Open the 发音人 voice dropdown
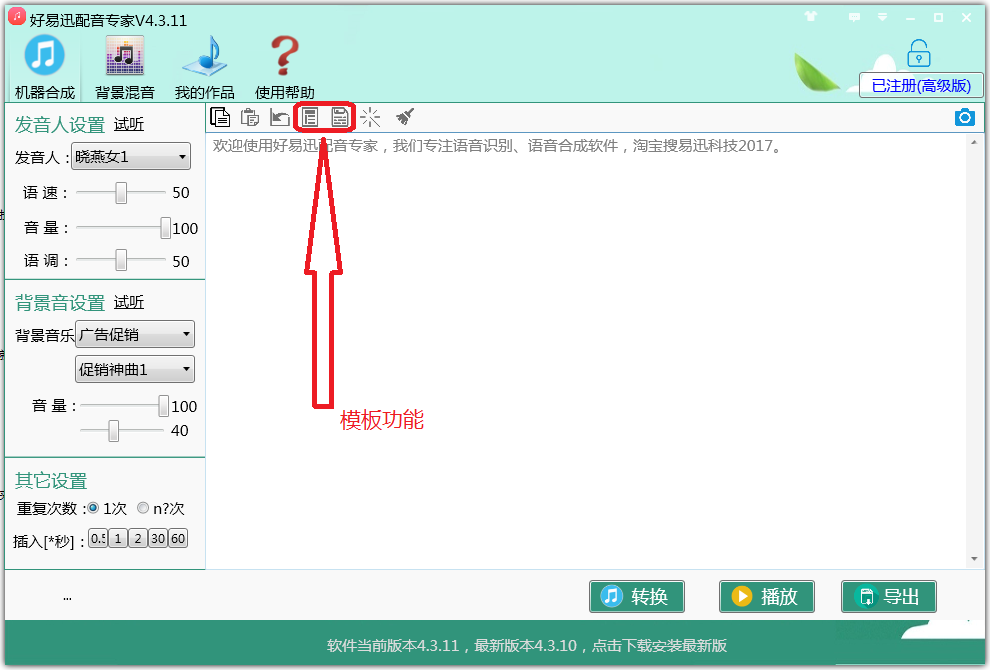 click(x=132, y=156)
